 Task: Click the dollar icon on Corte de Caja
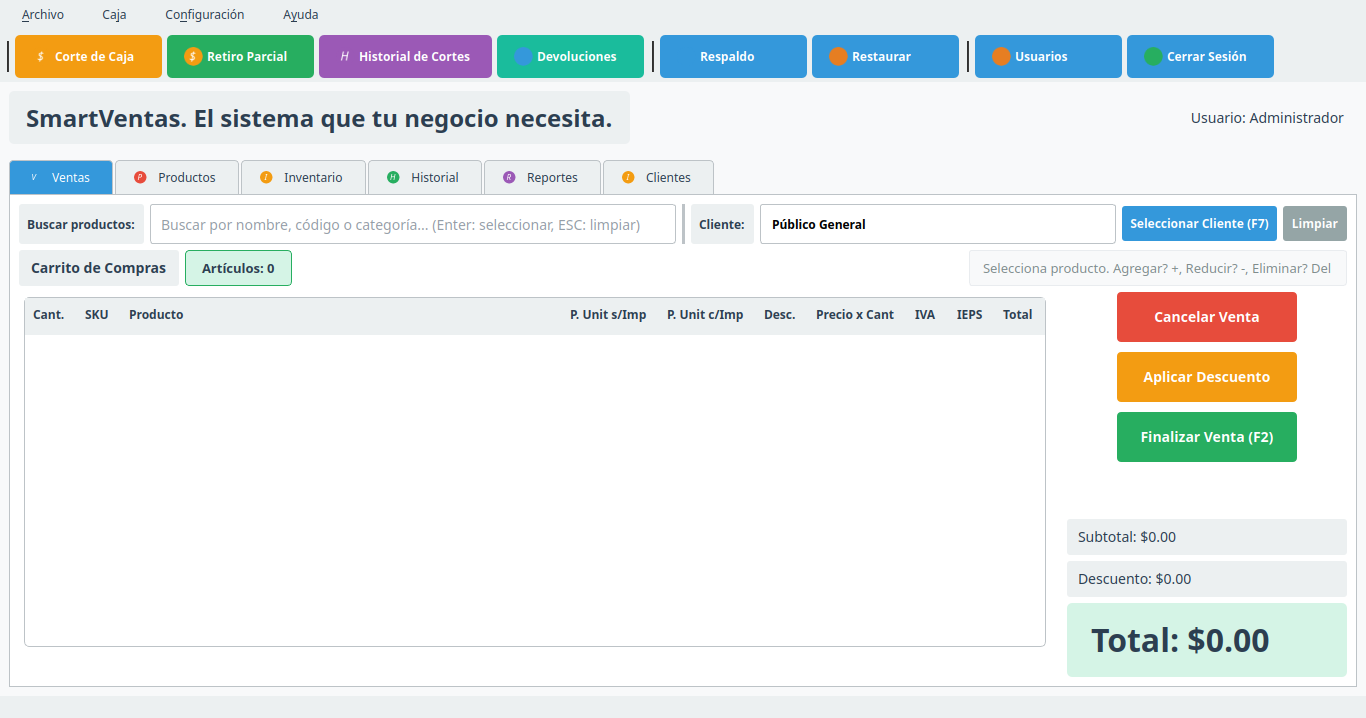tap(41, 57)
